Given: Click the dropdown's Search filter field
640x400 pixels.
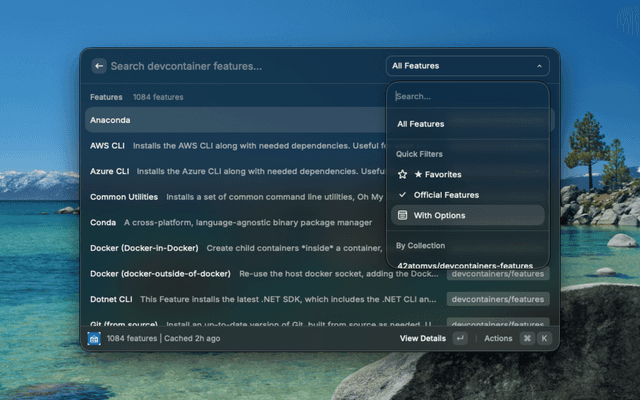Looking at the screenshot, I should tap(466, 97).
